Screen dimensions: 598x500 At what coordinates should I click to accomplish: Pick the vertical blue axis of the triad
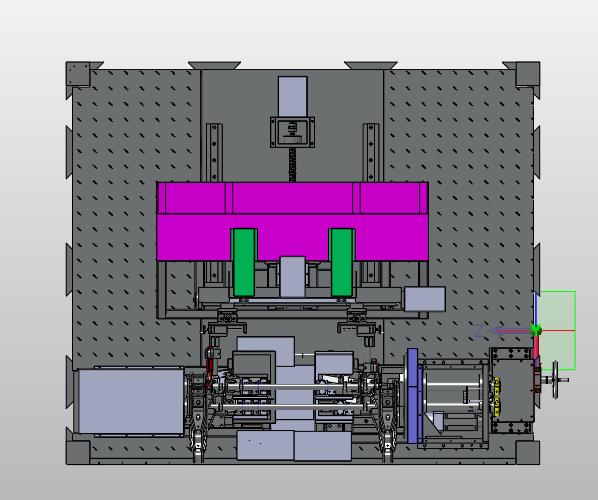tap(536, 309)
